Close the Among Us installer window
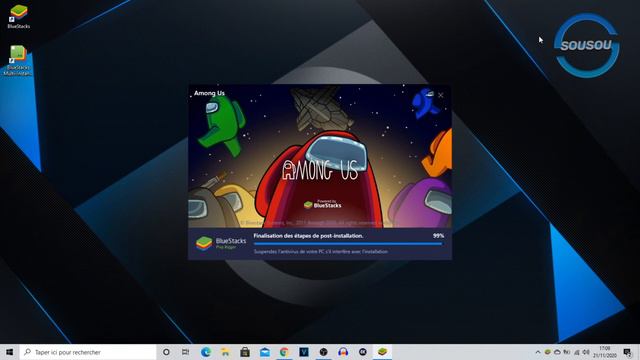This screenshot has height=360, width=640. tap(441, 95)
